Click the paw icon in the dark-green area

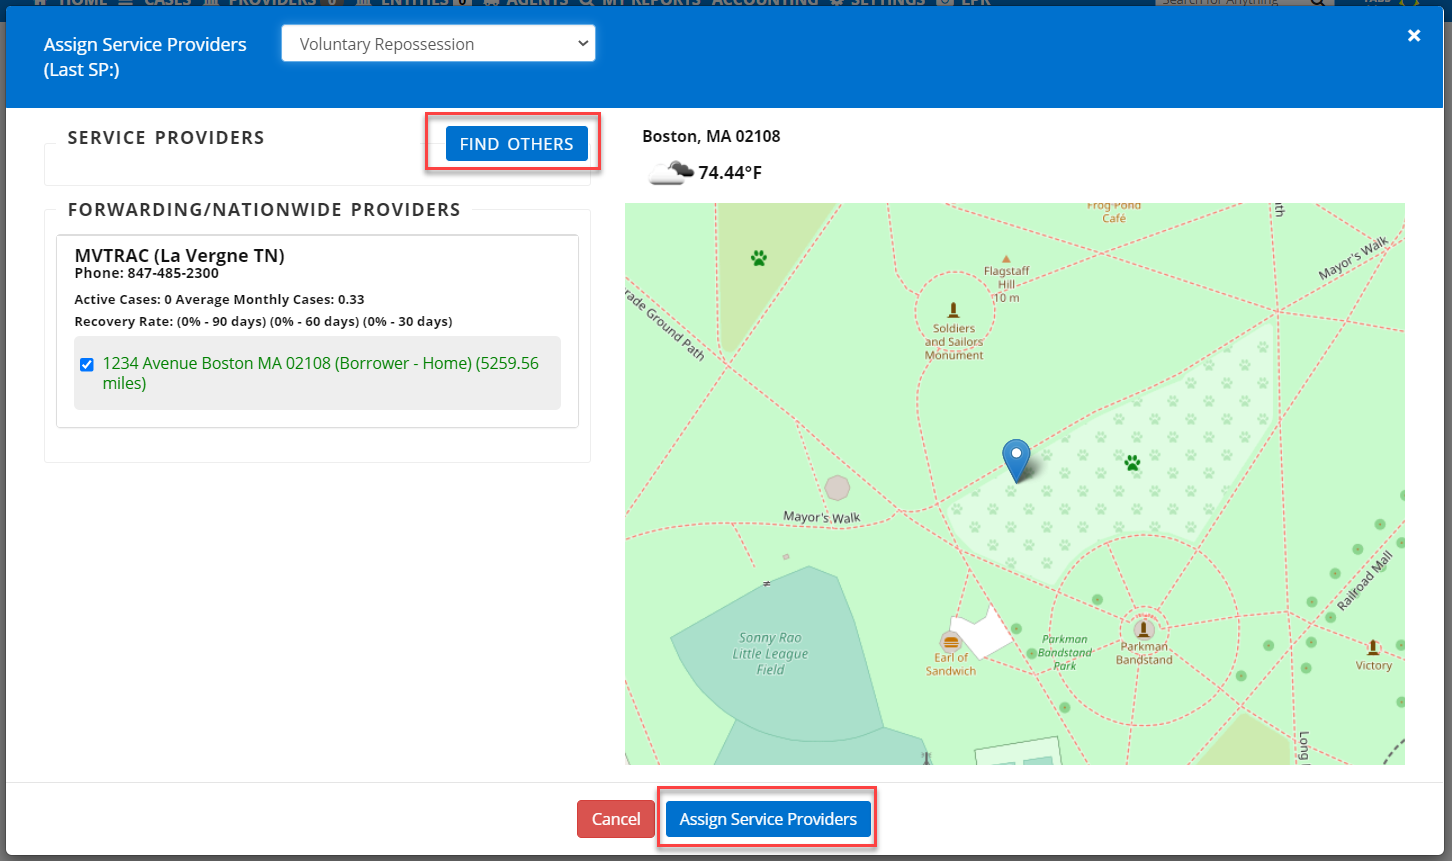(759, 258)
